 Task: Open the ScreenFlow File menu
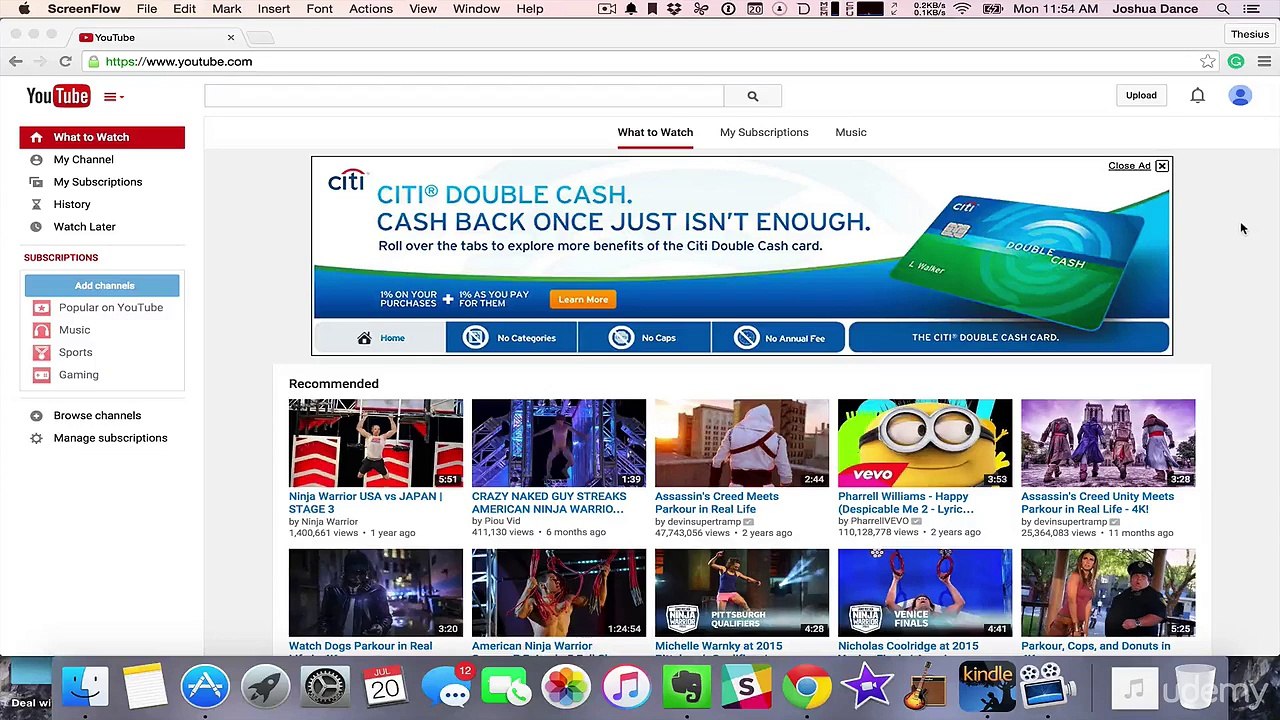tap(147, 9)
